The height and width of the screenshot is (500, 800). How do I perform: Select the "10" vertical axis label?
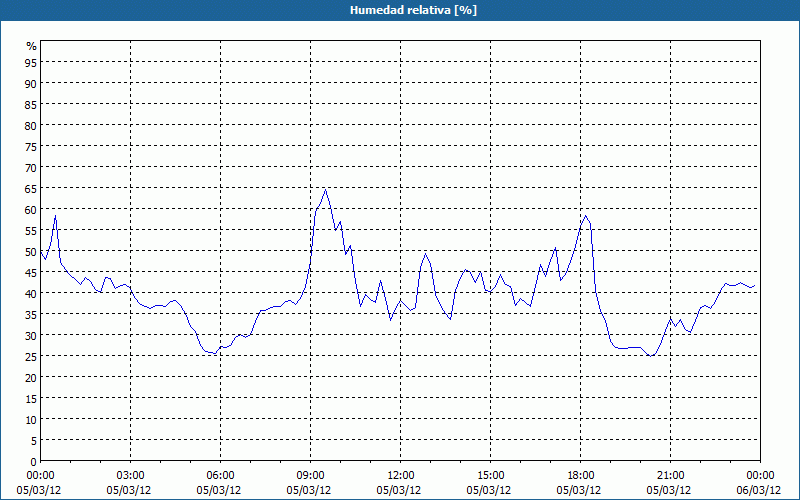31,419
